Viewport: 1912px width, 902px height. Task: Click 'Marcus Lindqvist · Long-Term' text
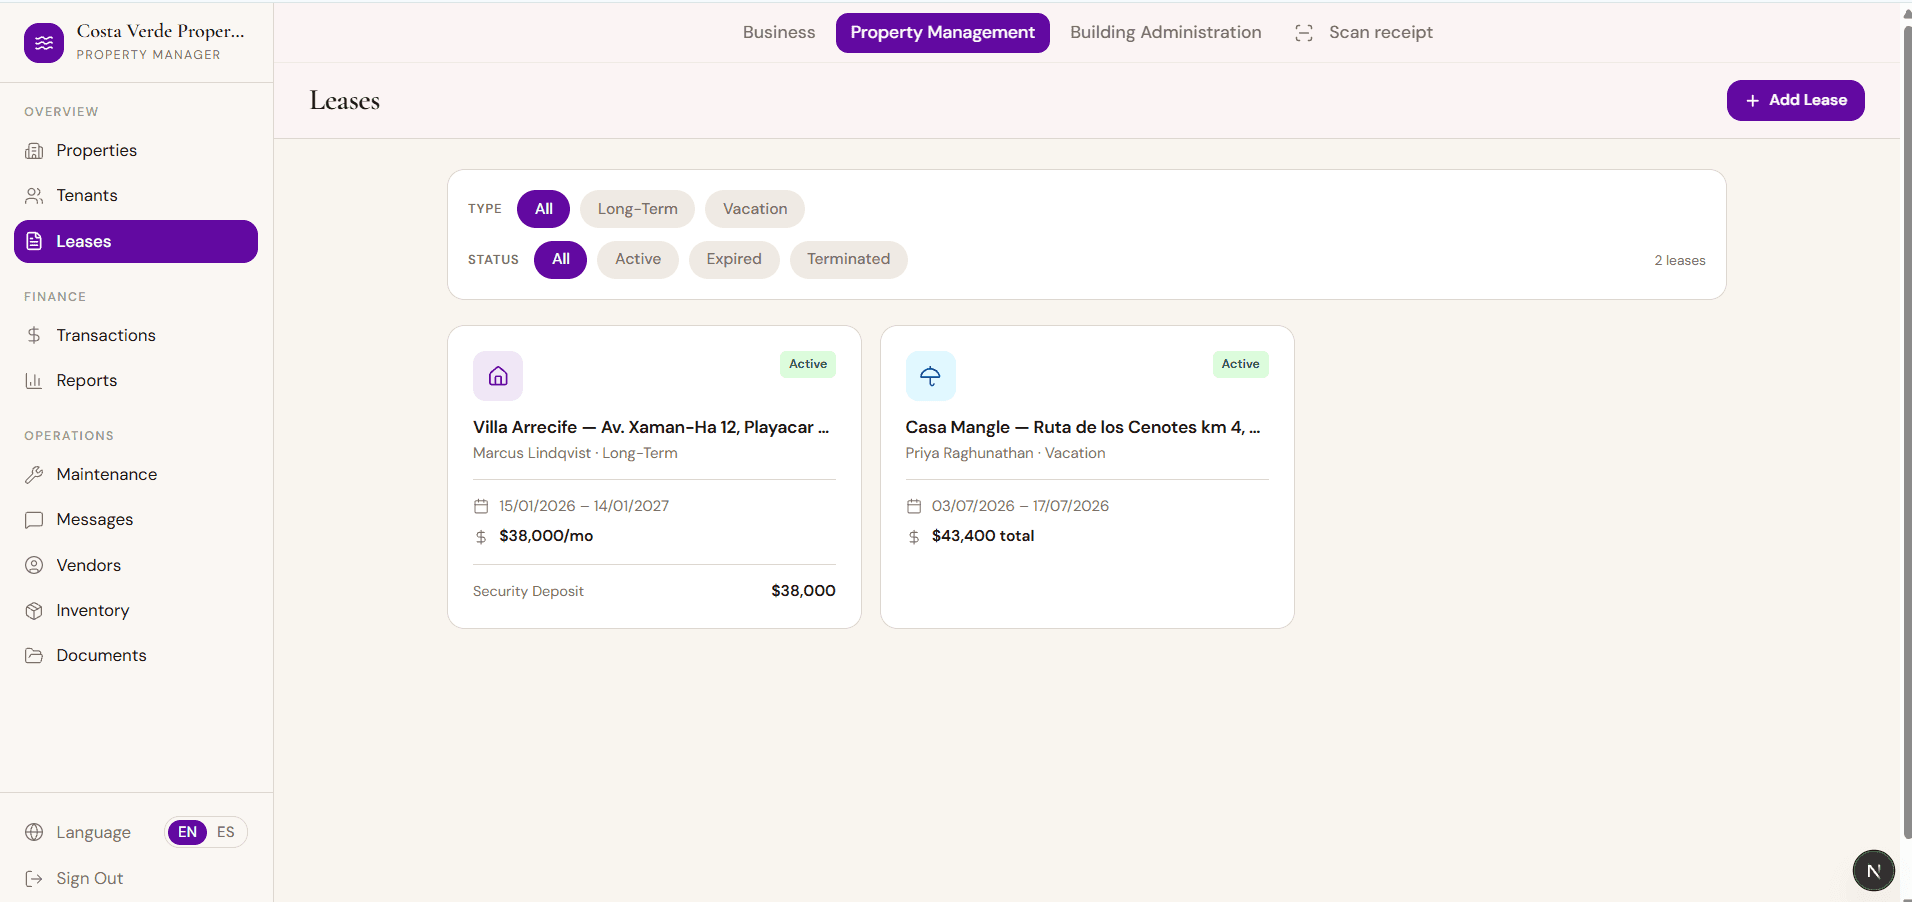(x=575, y=453)
